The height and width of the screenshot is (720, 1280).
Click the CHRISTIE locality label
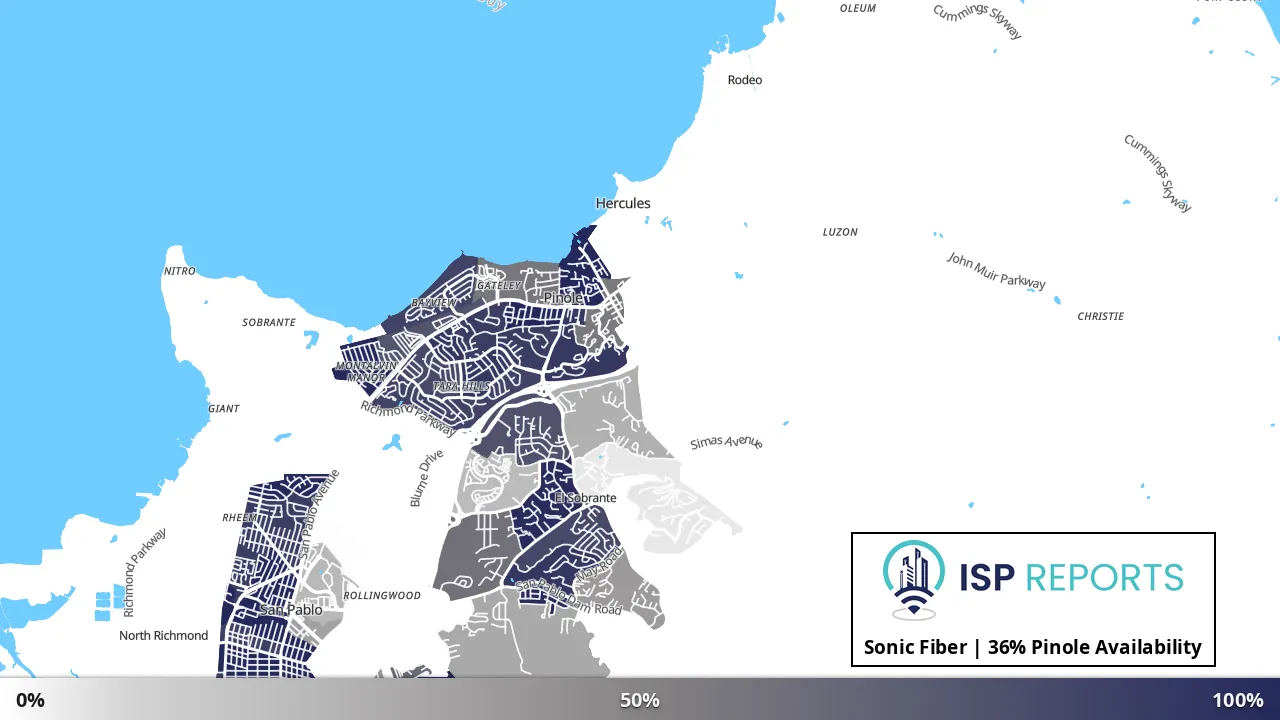[1101, 316]
